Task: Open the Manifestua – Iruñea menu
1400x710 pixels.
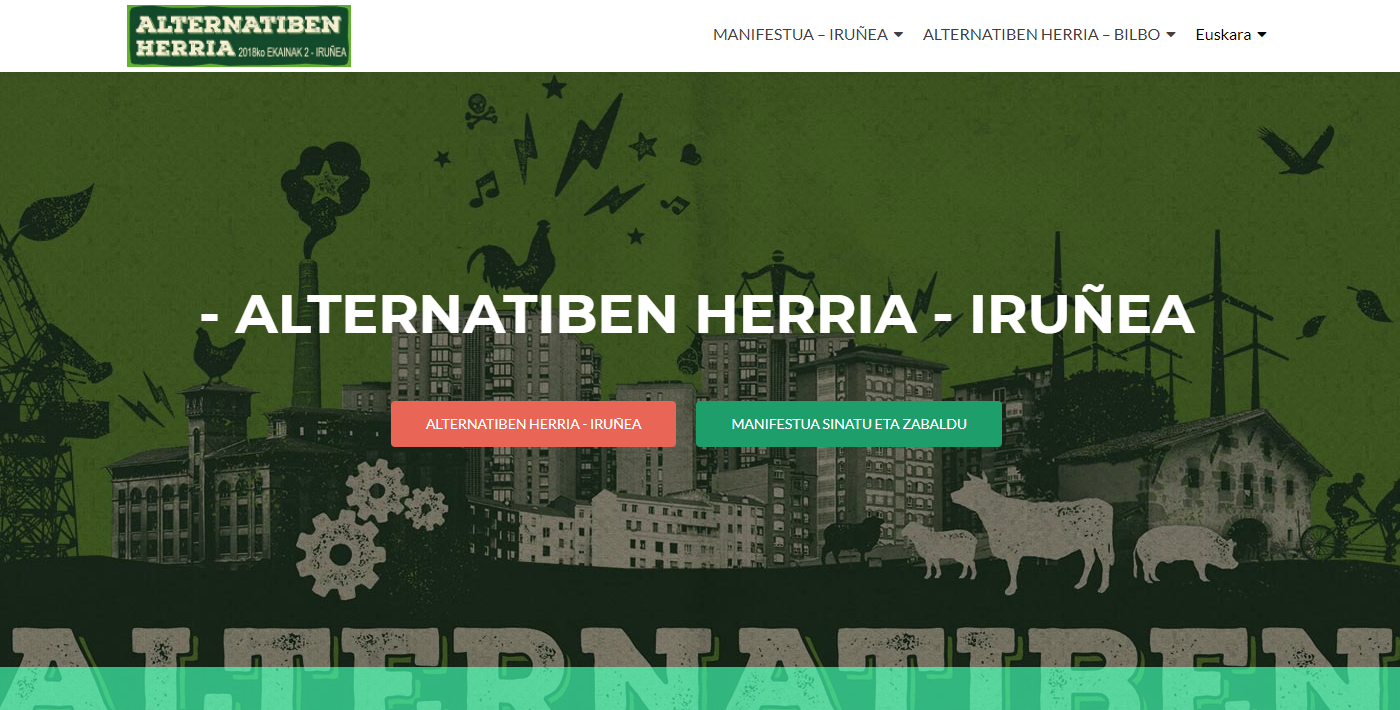Action: tap(800, 35)
